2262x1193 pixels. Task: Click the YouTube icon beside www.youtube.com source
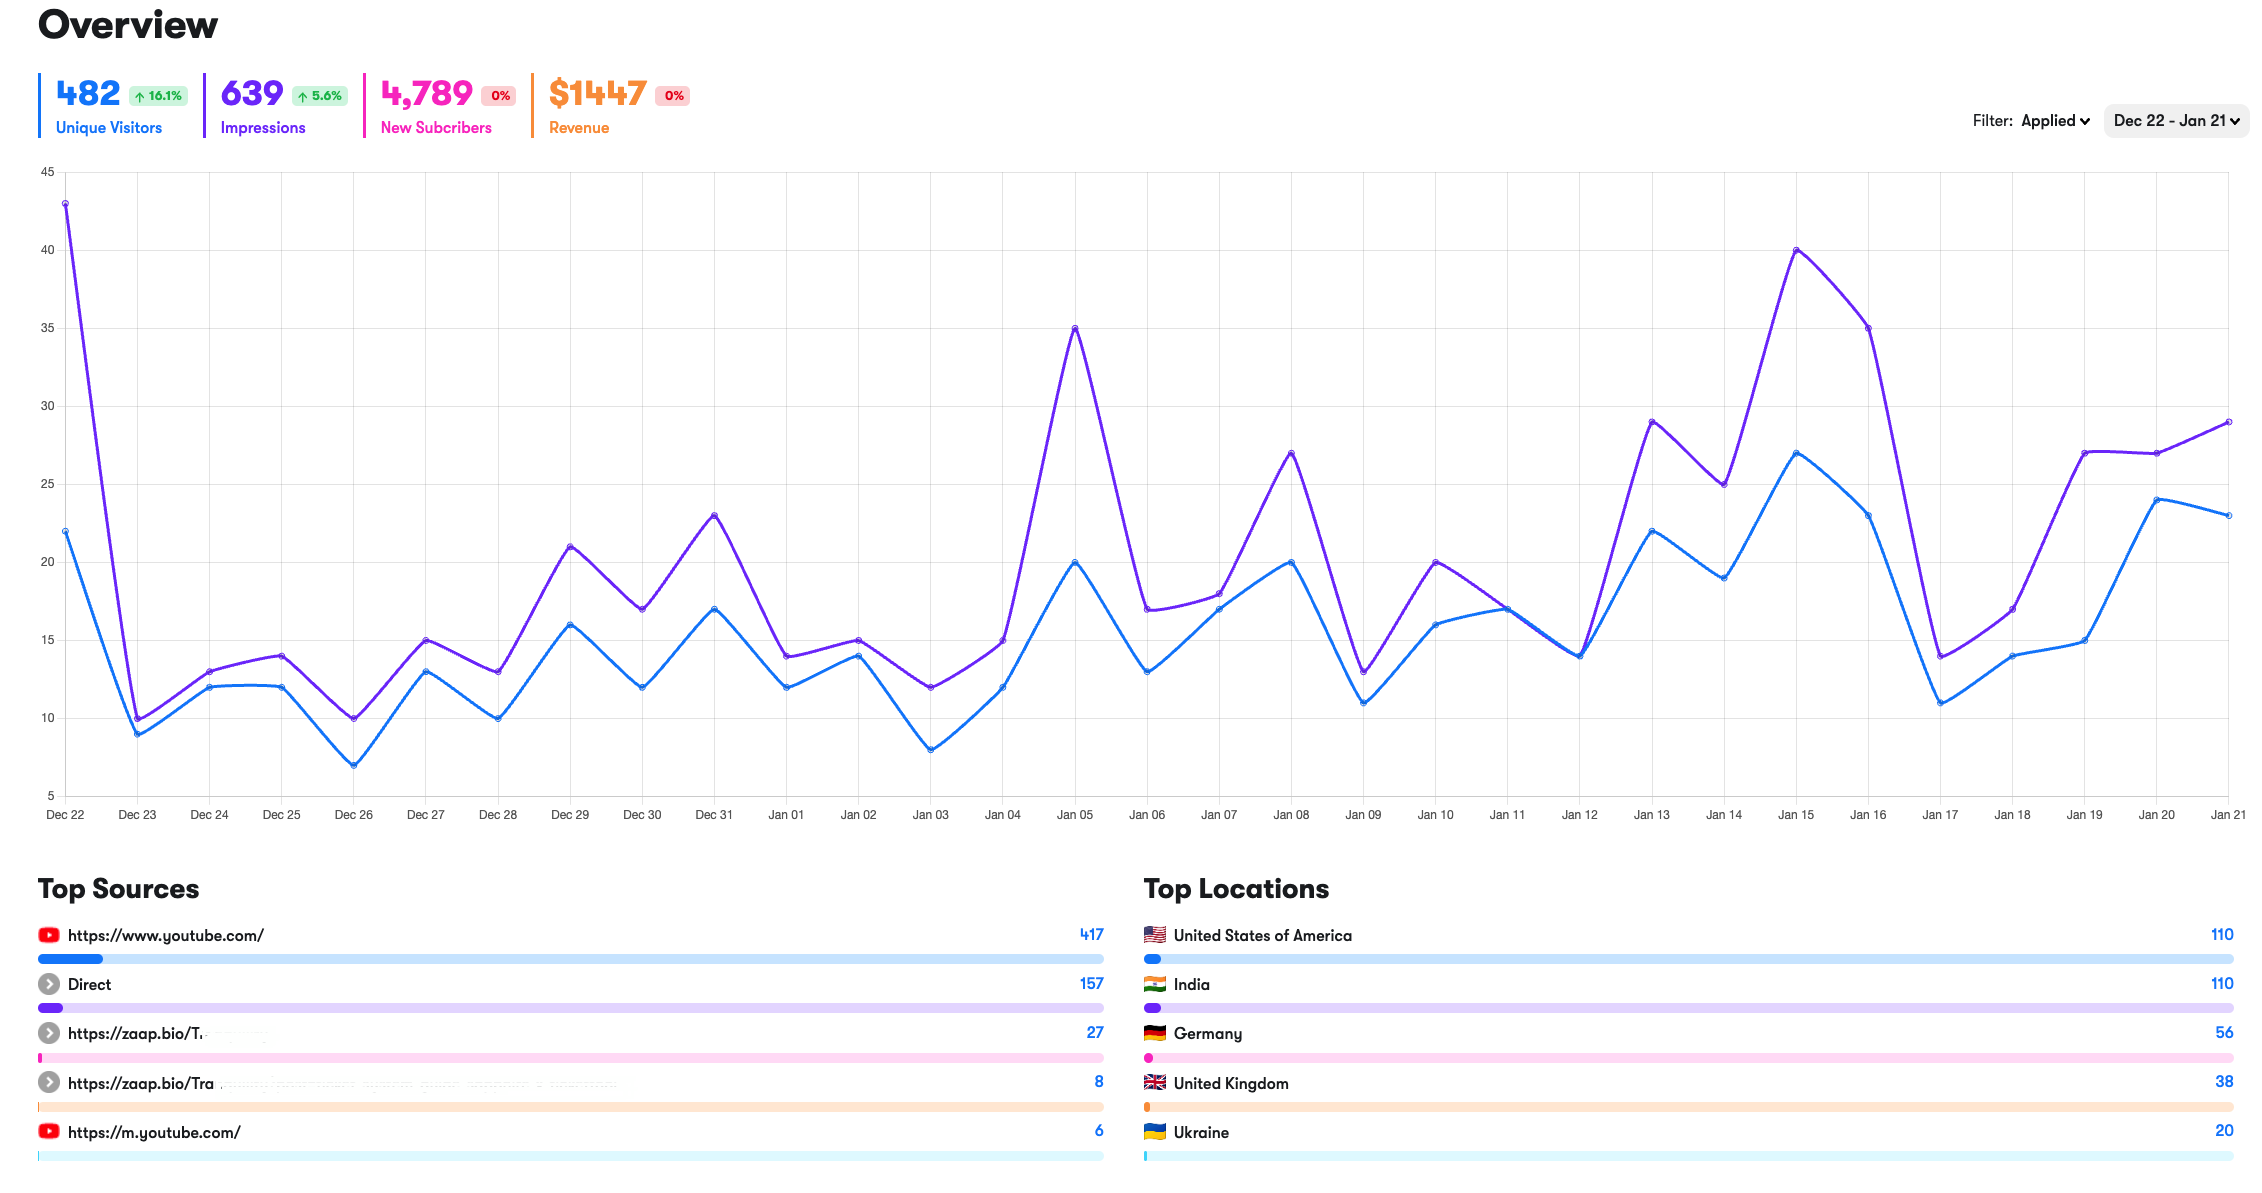[48, 935]
